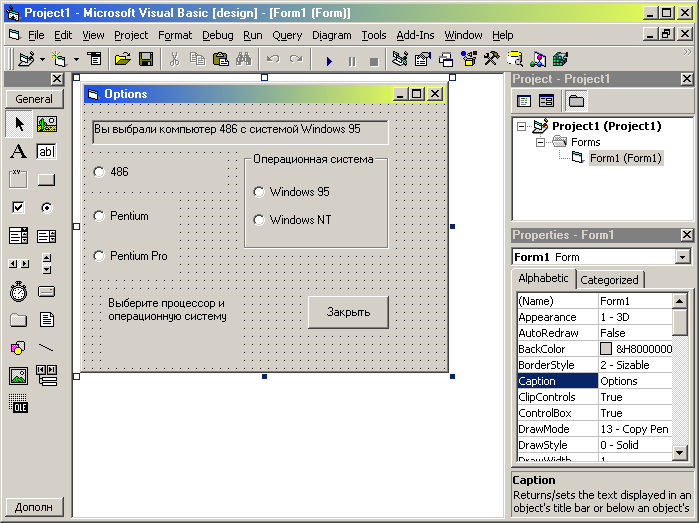Open the Add-Ins menu
Viewport: 699px width, 523px height.
tap(415, 35)
